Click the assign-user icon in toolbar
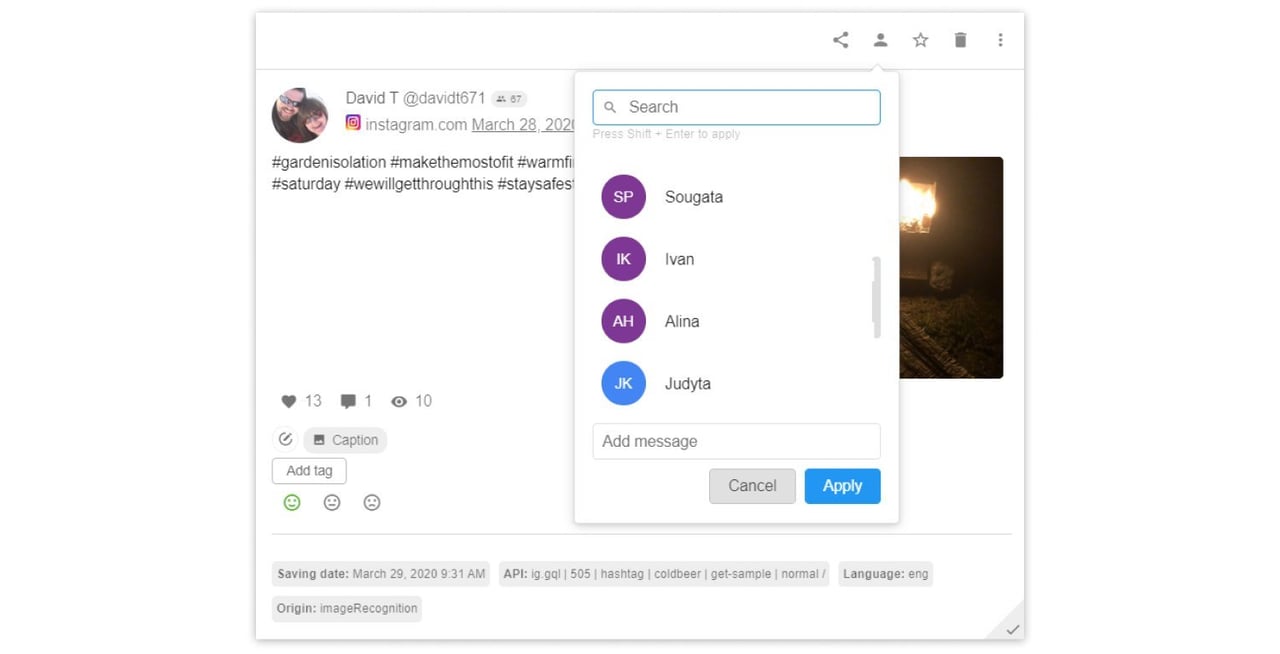The width and height of the screenshot is (1280, 654). point(880,40)
